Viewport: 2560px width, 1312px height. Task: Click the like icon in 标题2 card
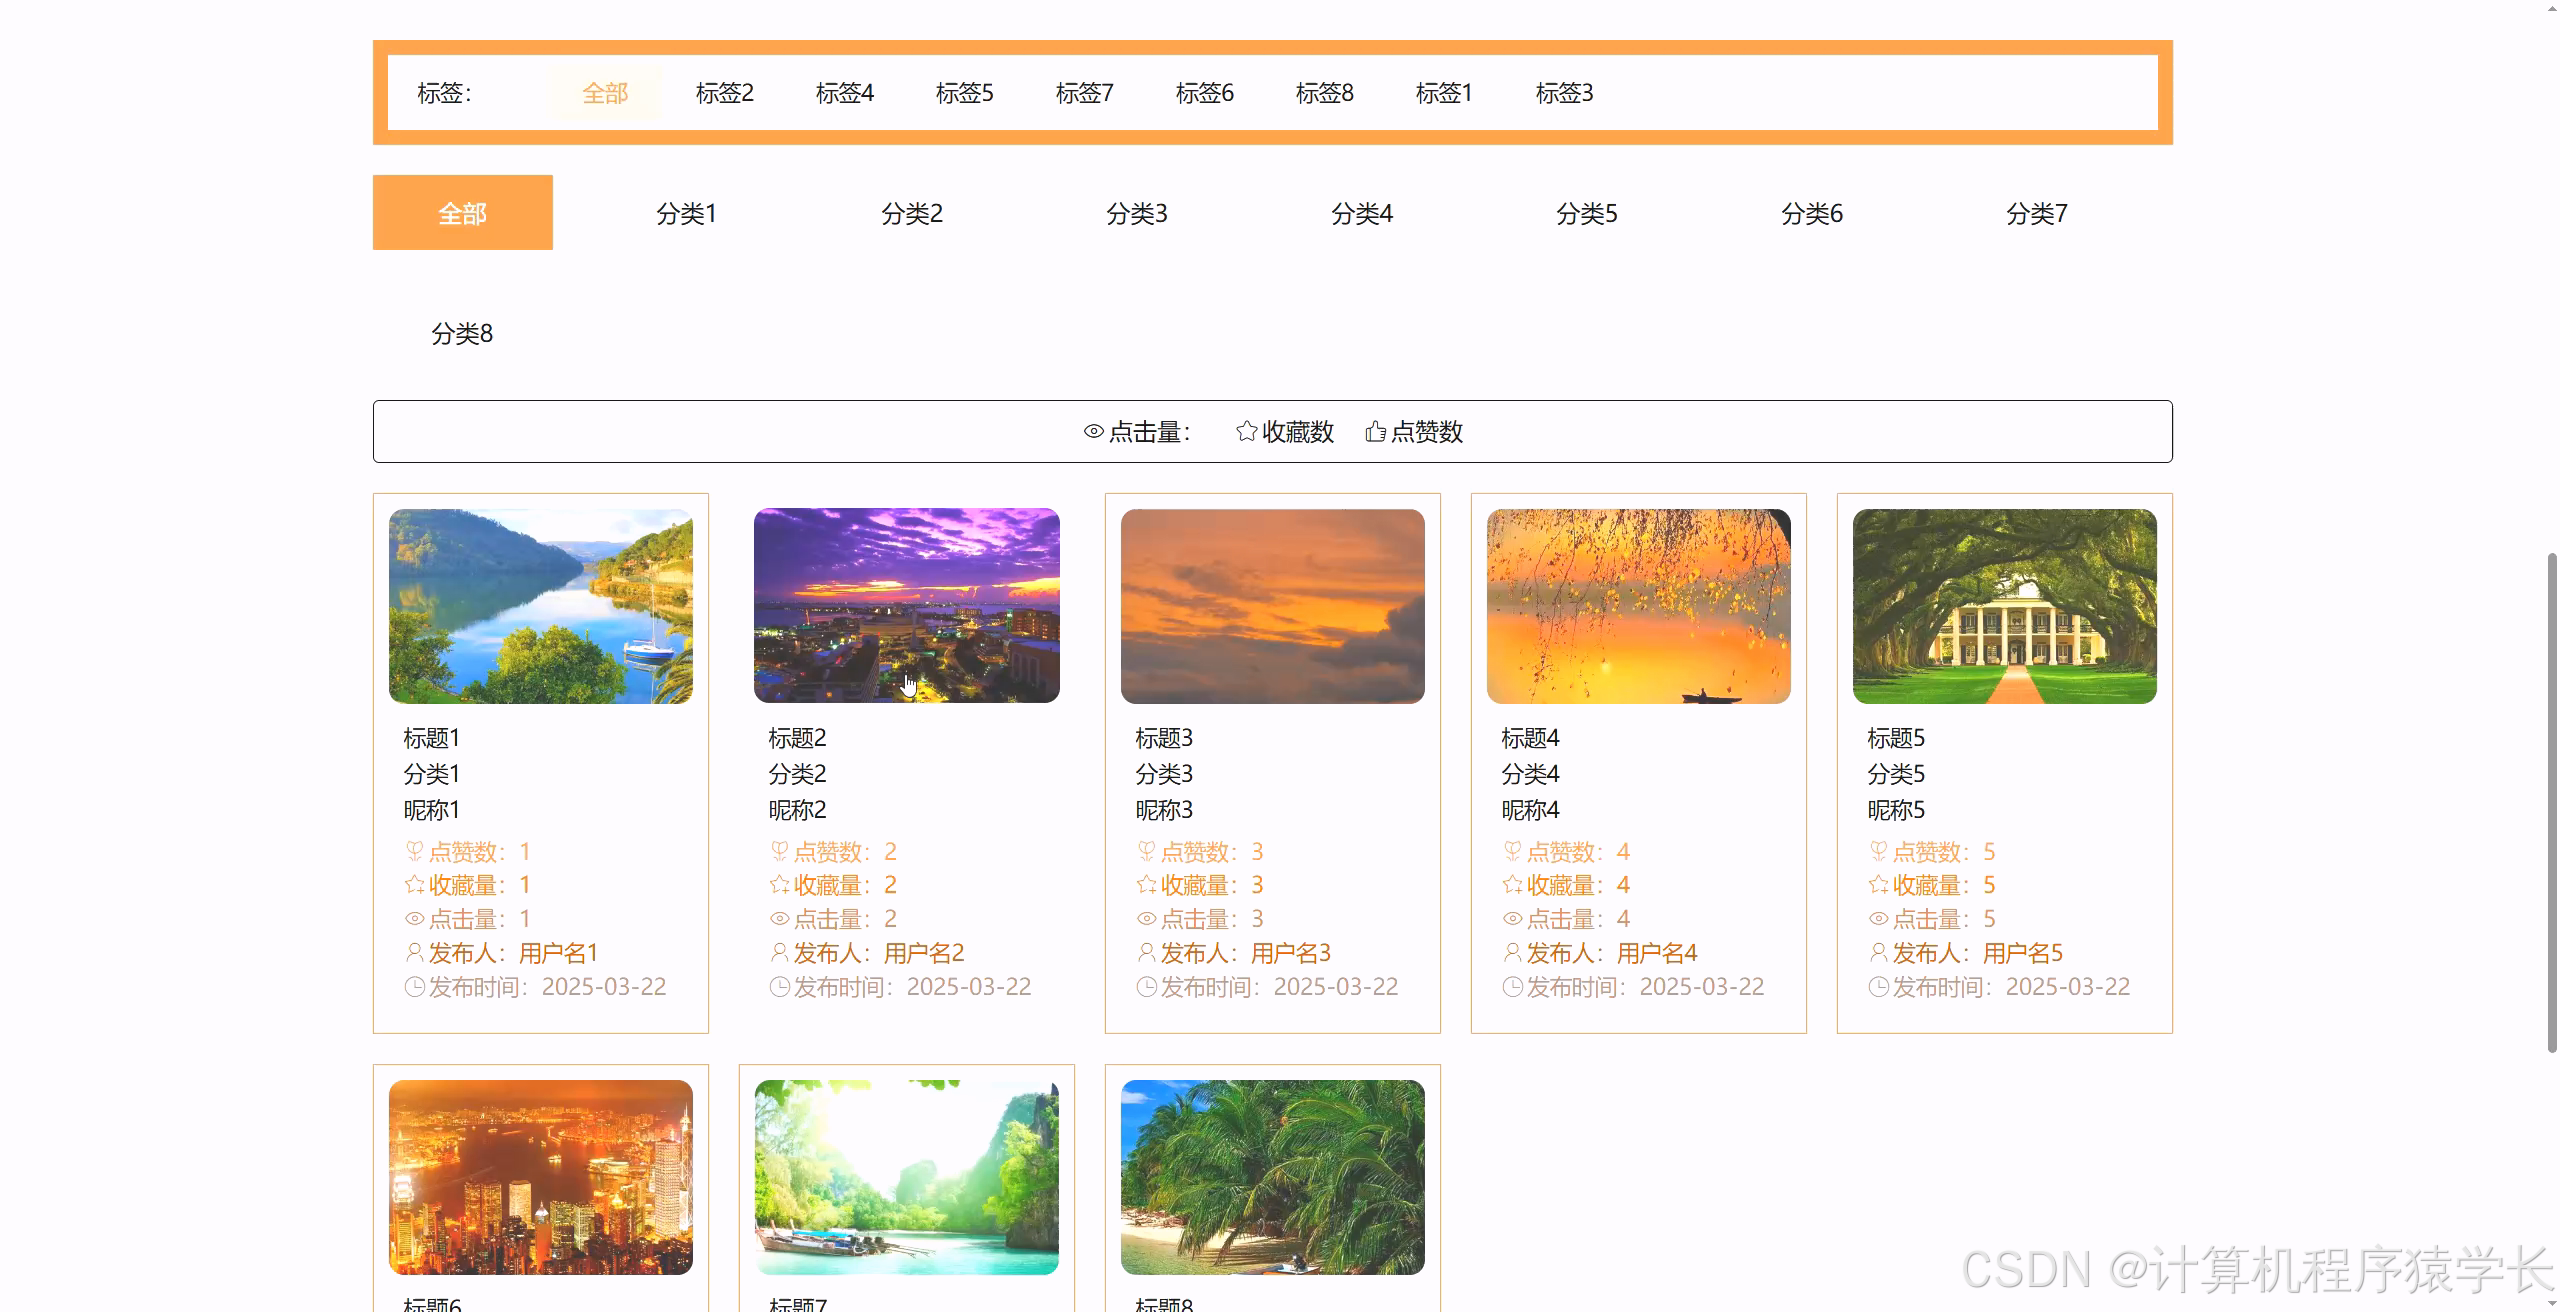point(779,852)
